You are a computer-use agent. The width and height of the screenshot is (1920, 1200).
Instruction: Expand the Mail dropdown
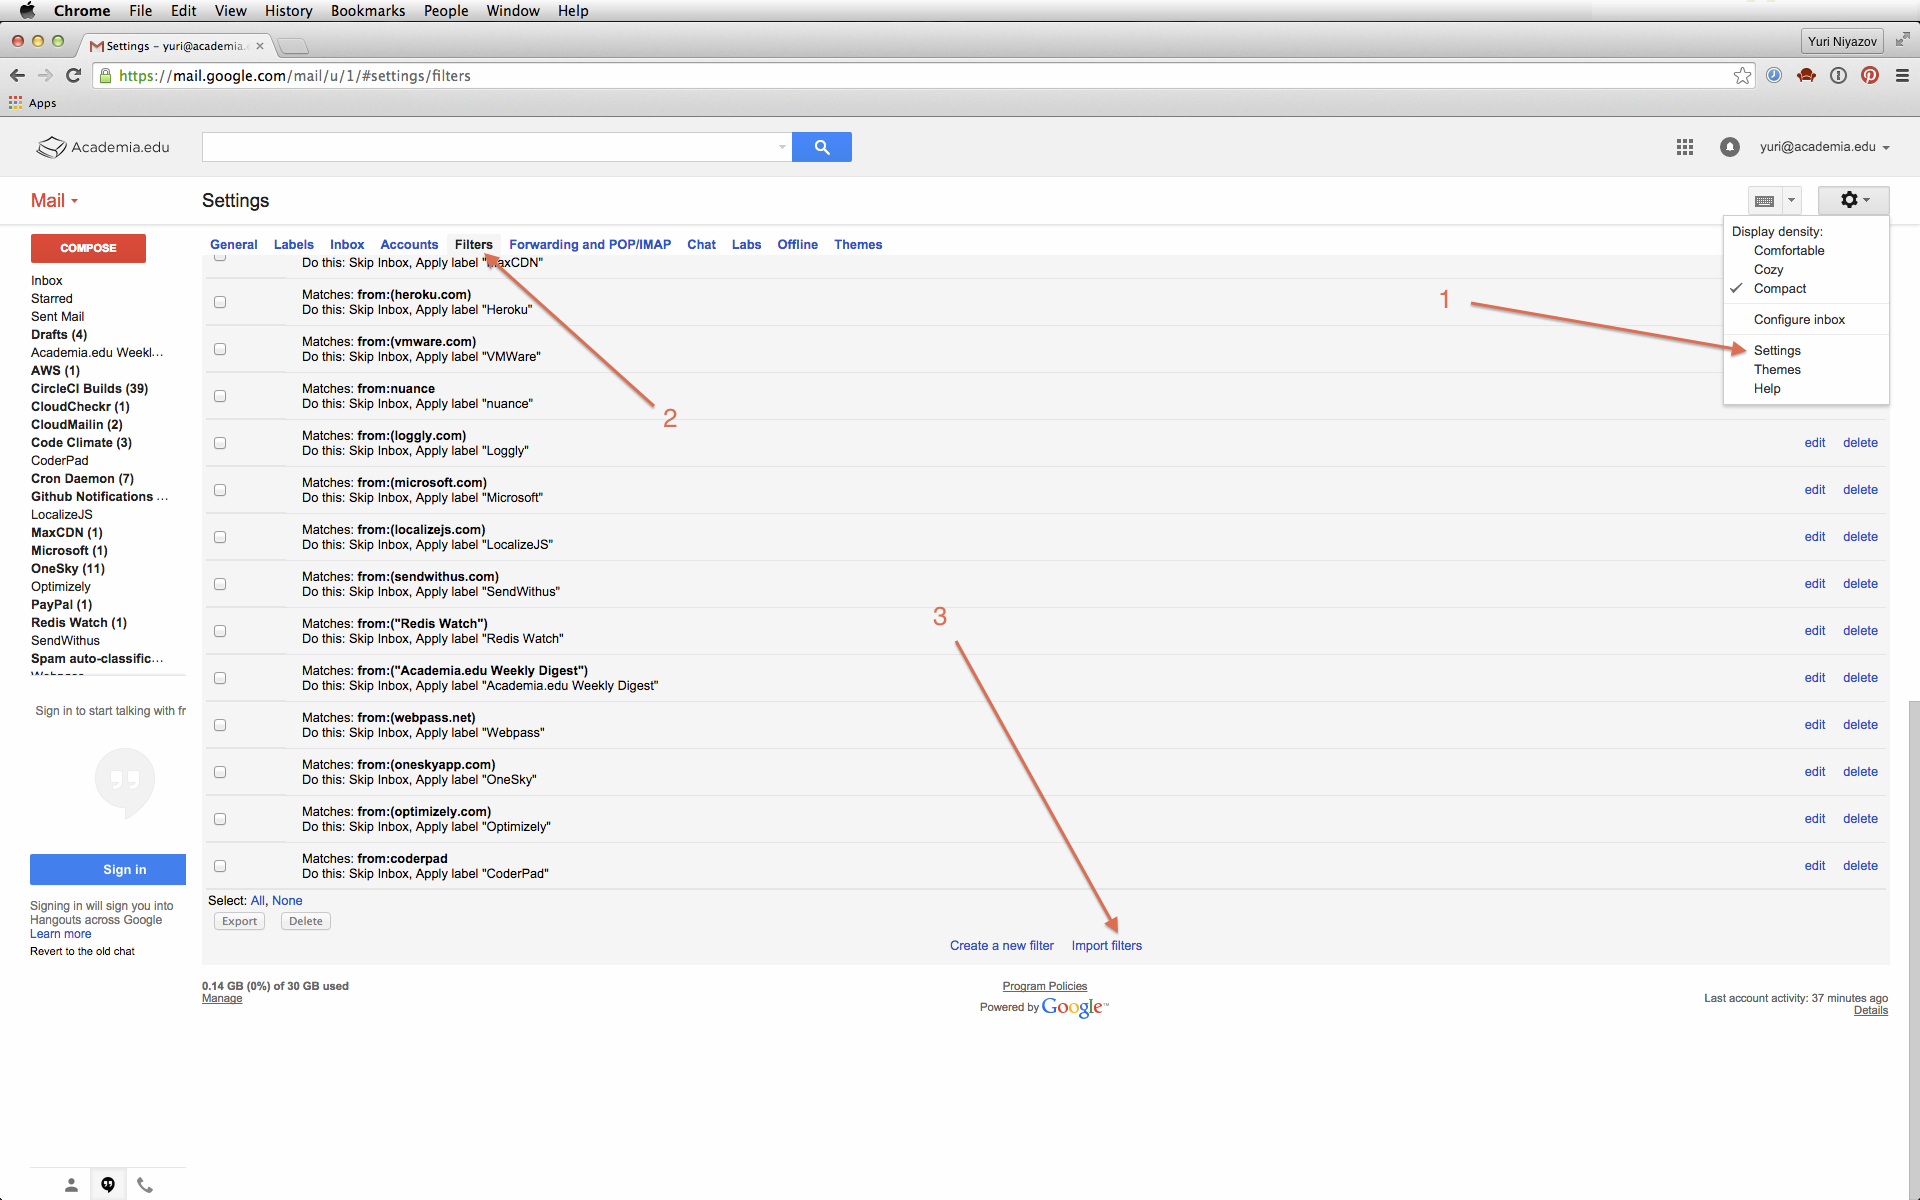54,201
